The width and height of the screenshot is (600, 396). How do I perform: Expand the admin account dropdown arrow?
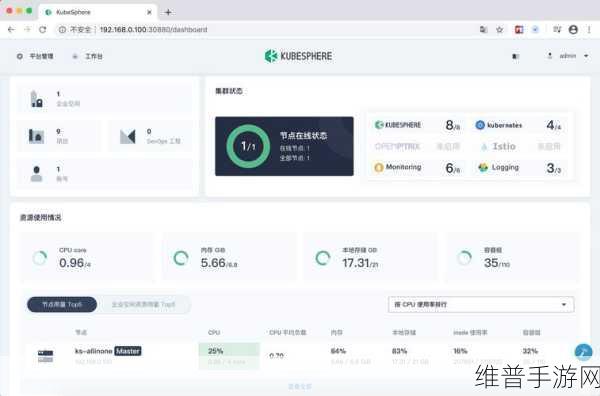coord(586,56)
